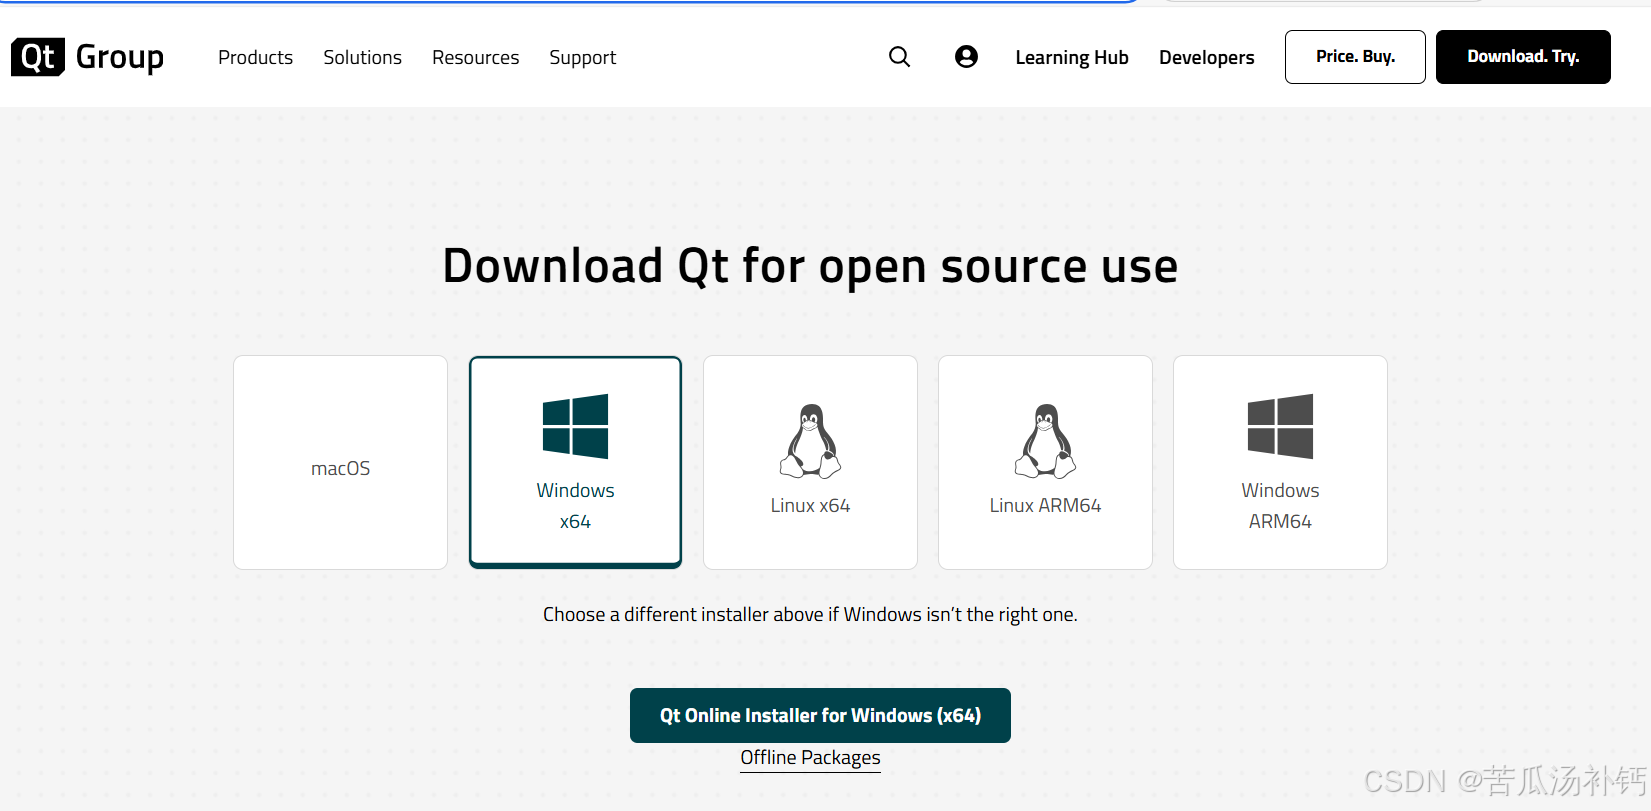Viewport: 1651px width, 811px height.
Task: Choose the Linux ARM64 label
Action: coord(1045,506)
